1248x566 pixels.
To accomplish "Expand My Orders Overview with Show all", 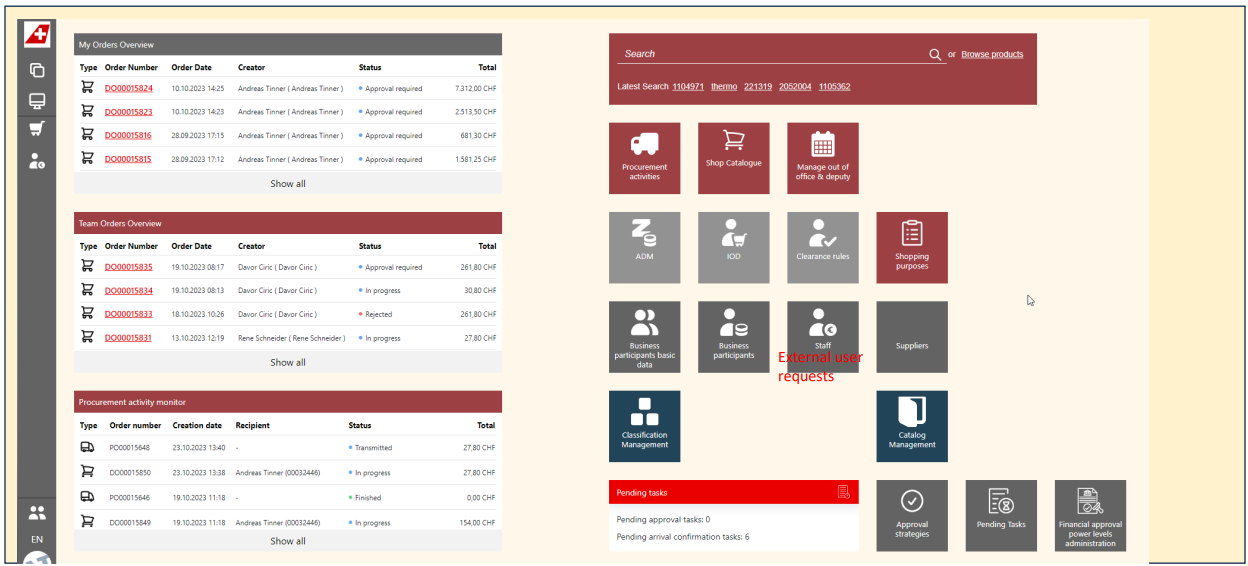I will point(288,184).
